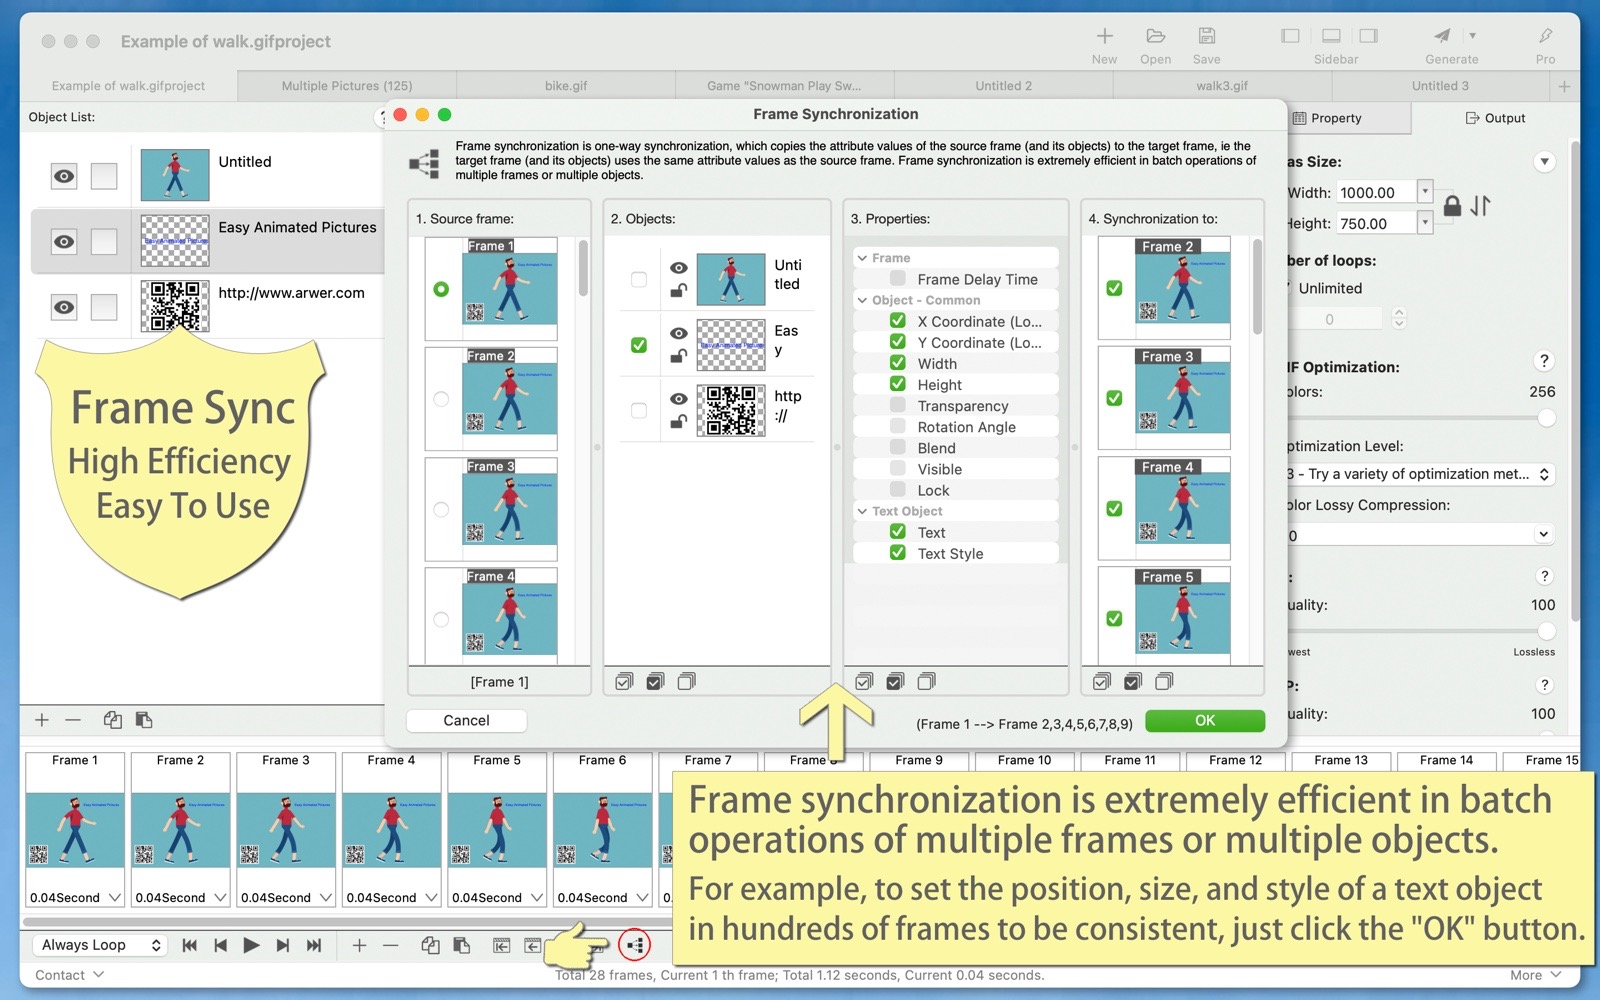The image size is (1600, 1000).
Task: Uncheck the Text Style property checkbox
Action: pos(898,553)
